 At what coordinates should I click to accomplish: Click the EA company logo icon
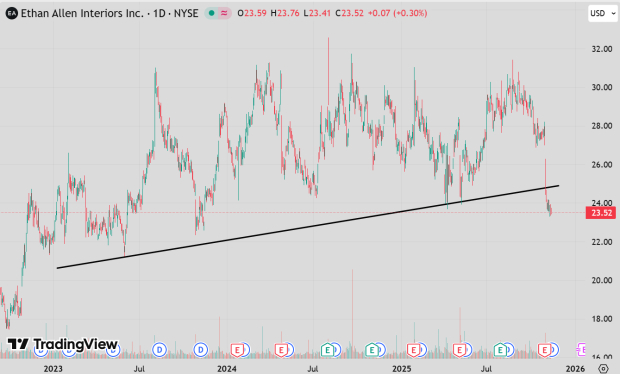click(x=11, y=13)
